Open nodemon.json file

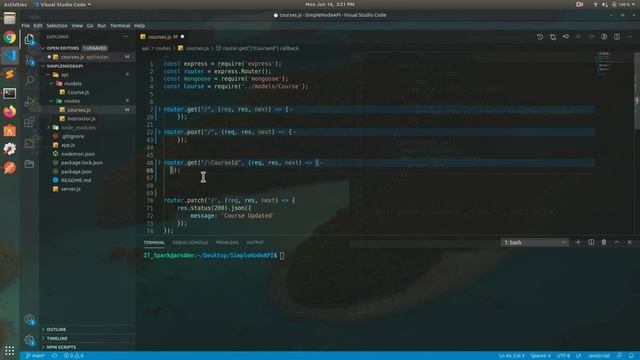[x=78, y=154]
